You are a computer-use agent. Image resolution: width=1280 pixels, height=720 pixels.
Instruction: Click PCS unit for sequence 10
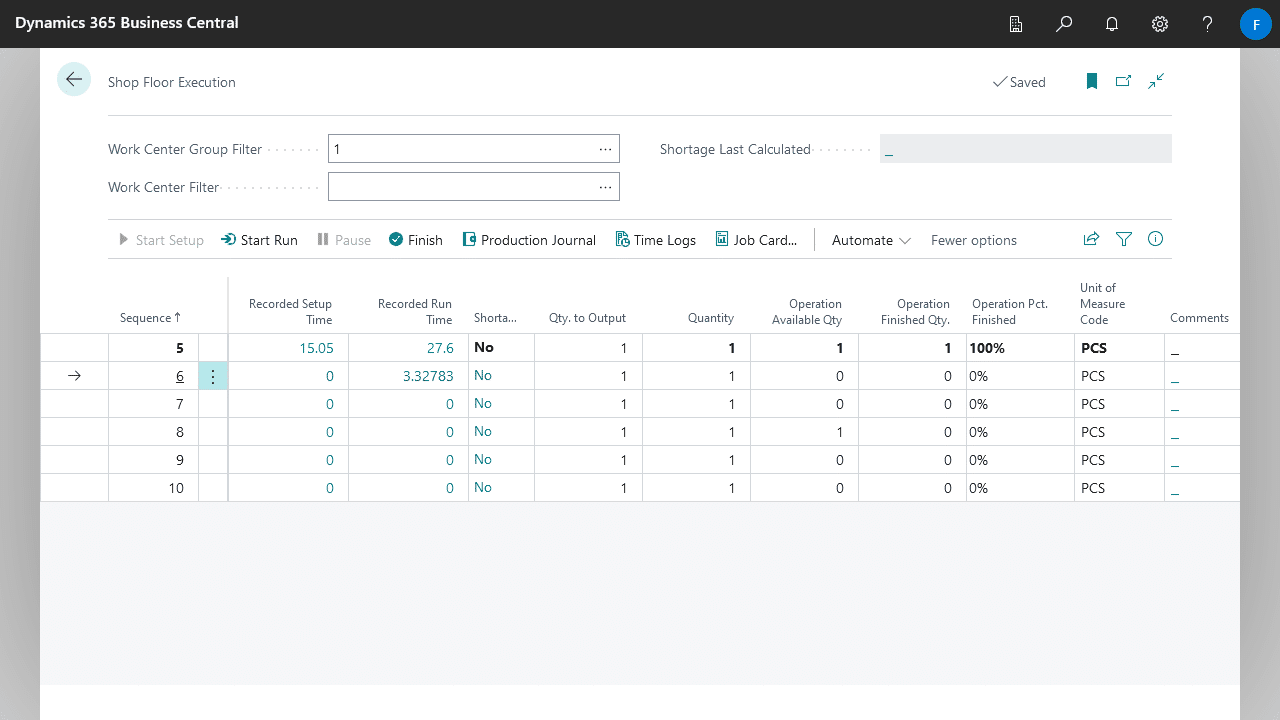(1093, 488)
